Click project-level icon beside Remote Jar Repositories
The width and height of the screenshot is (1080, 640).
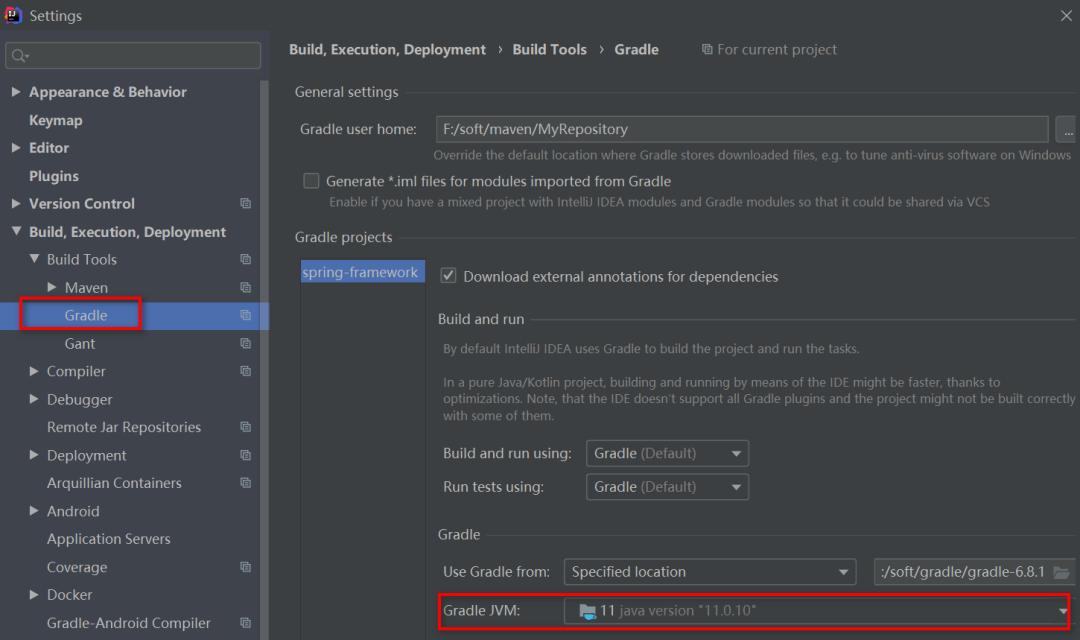(x=245, y=427)
